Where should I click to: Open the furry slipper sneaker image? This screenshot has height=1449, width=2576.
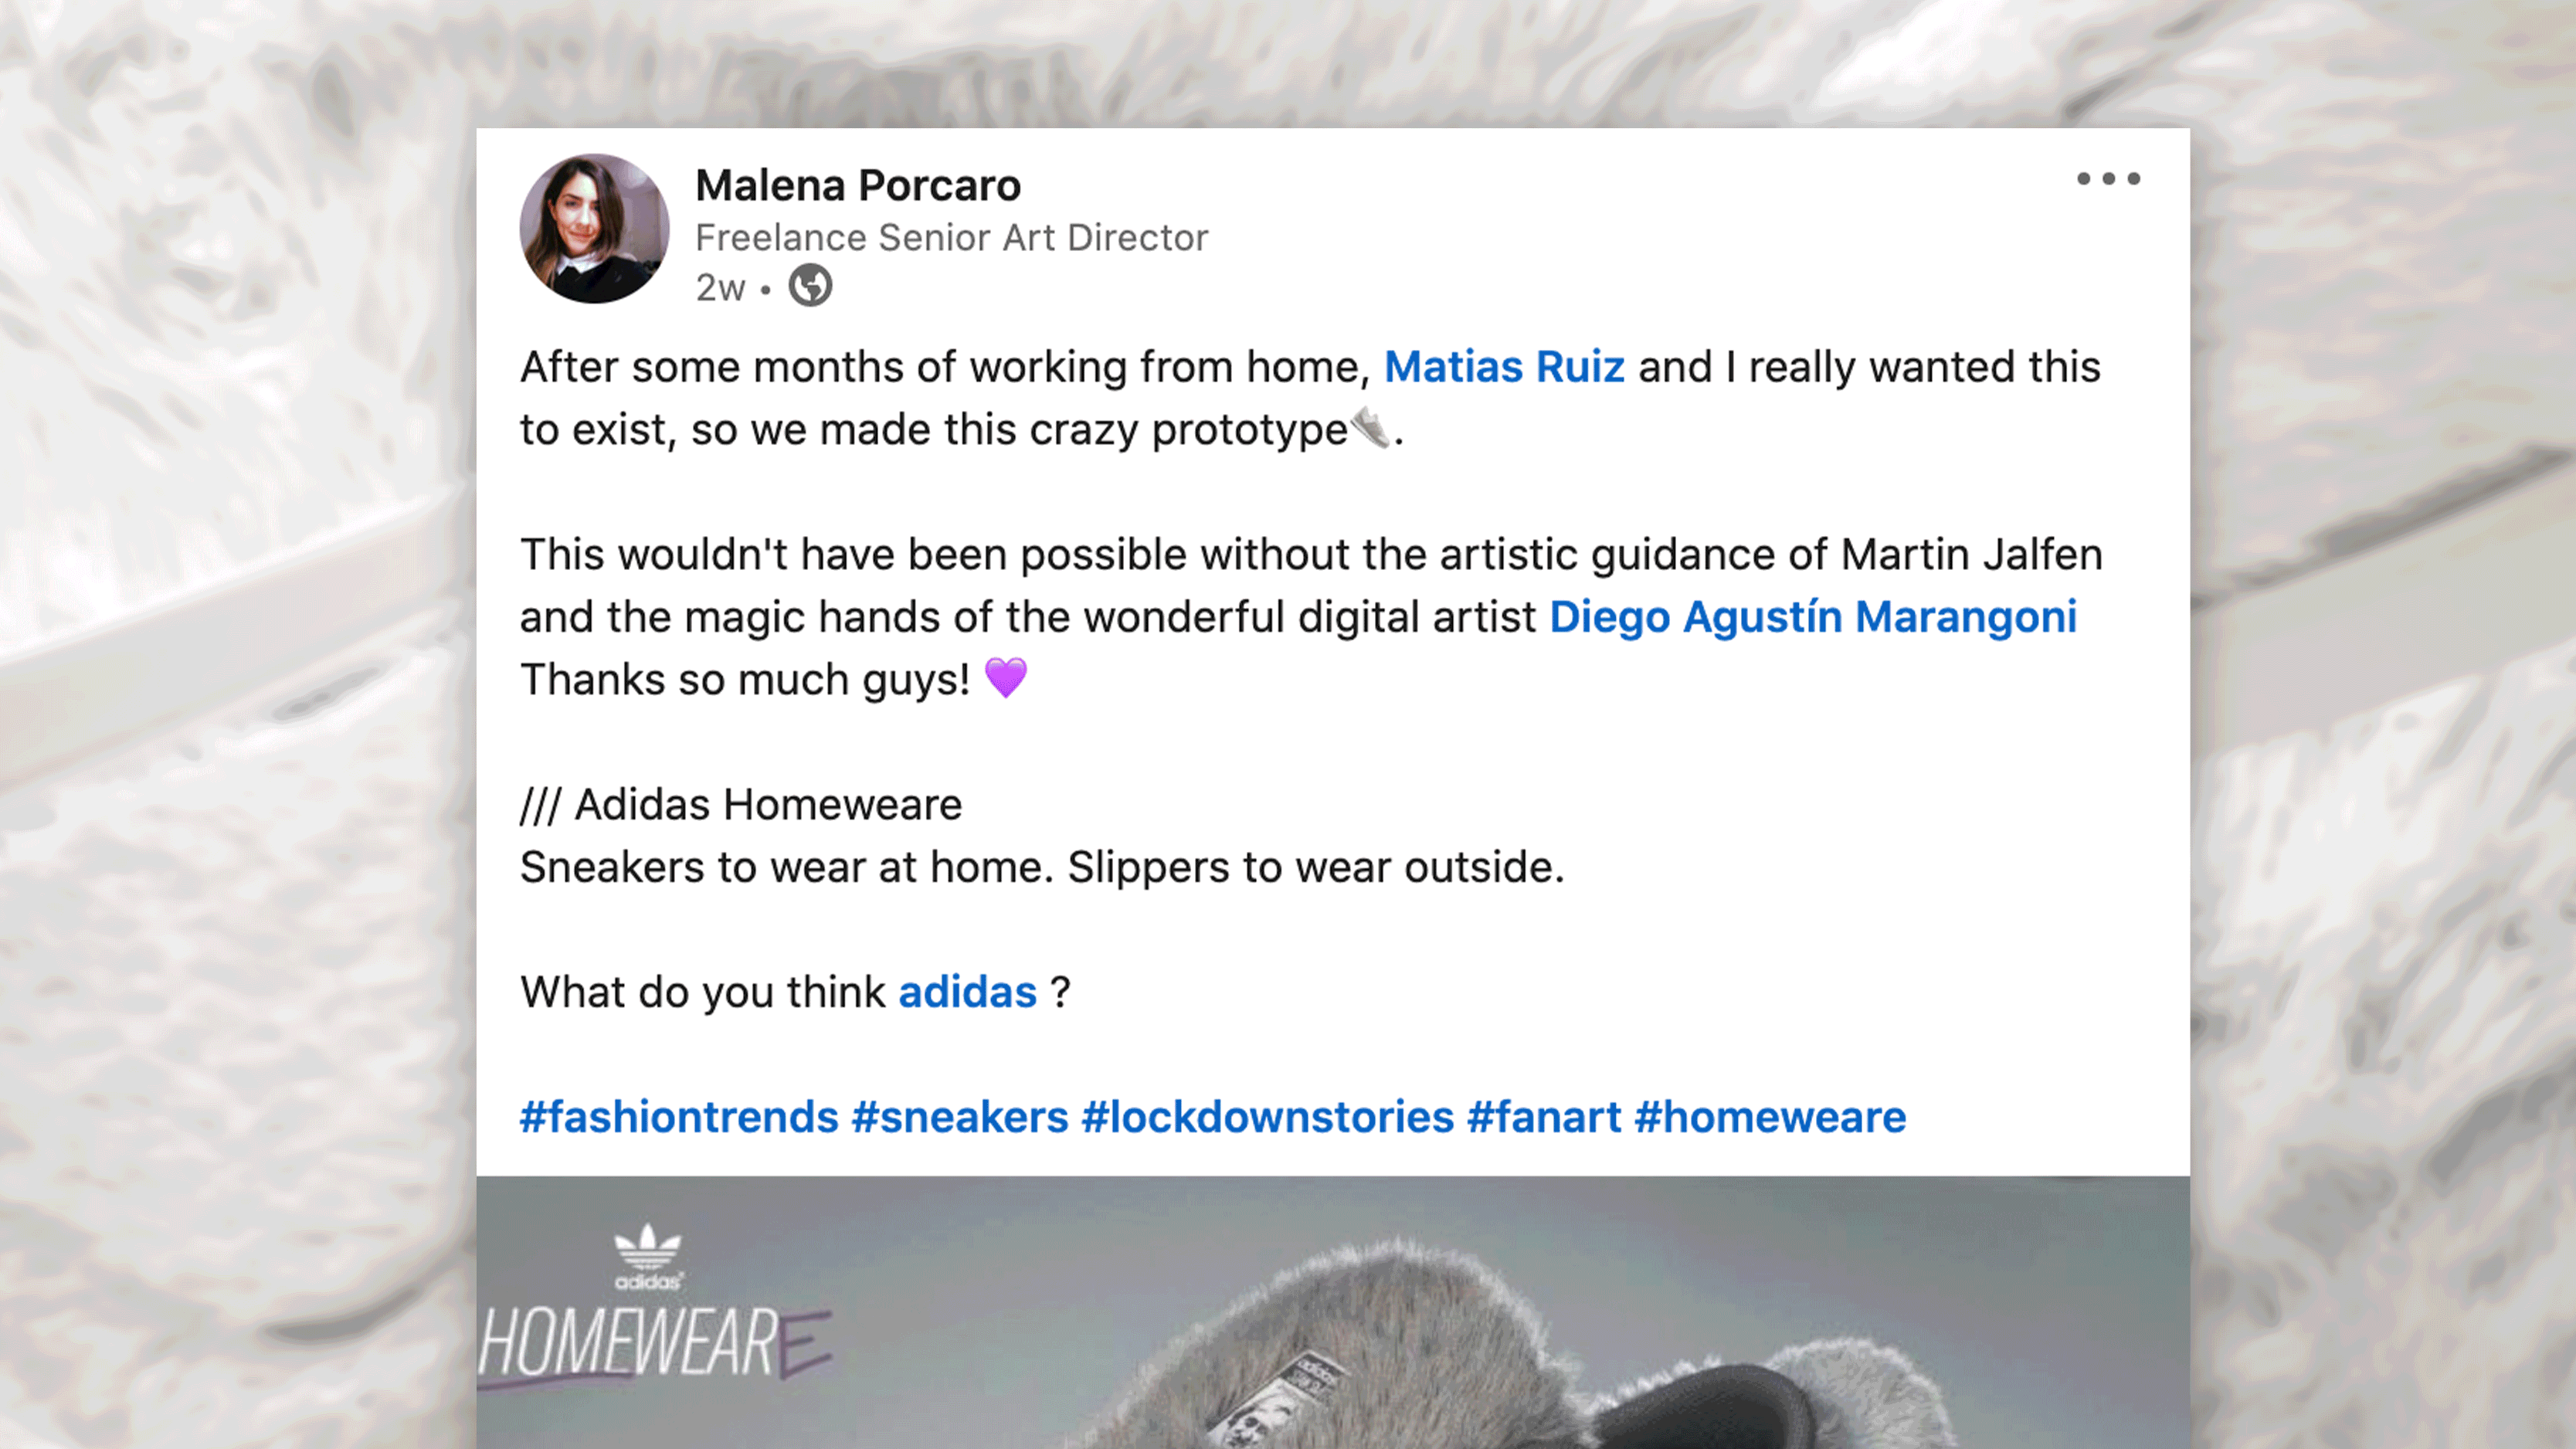pyautogui.click(x=1333, y=1312)
